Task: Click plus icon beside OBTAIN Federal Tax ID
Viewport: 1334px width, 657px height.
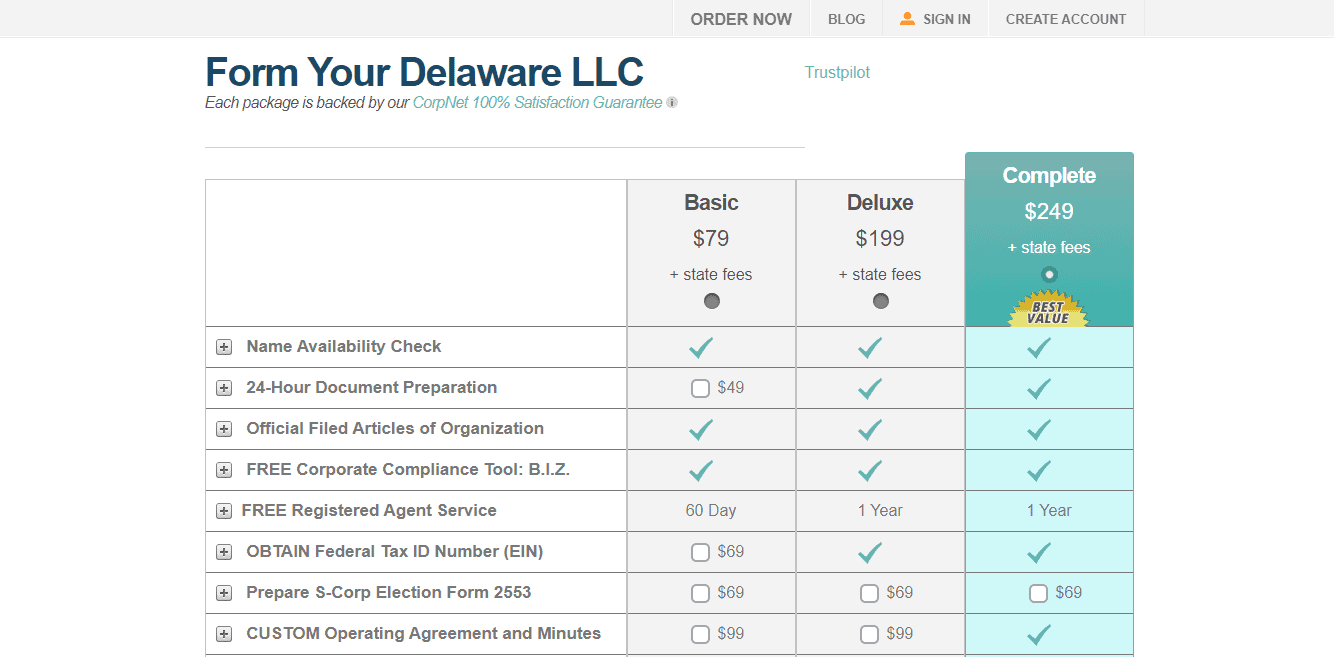Action: point(224,552)
